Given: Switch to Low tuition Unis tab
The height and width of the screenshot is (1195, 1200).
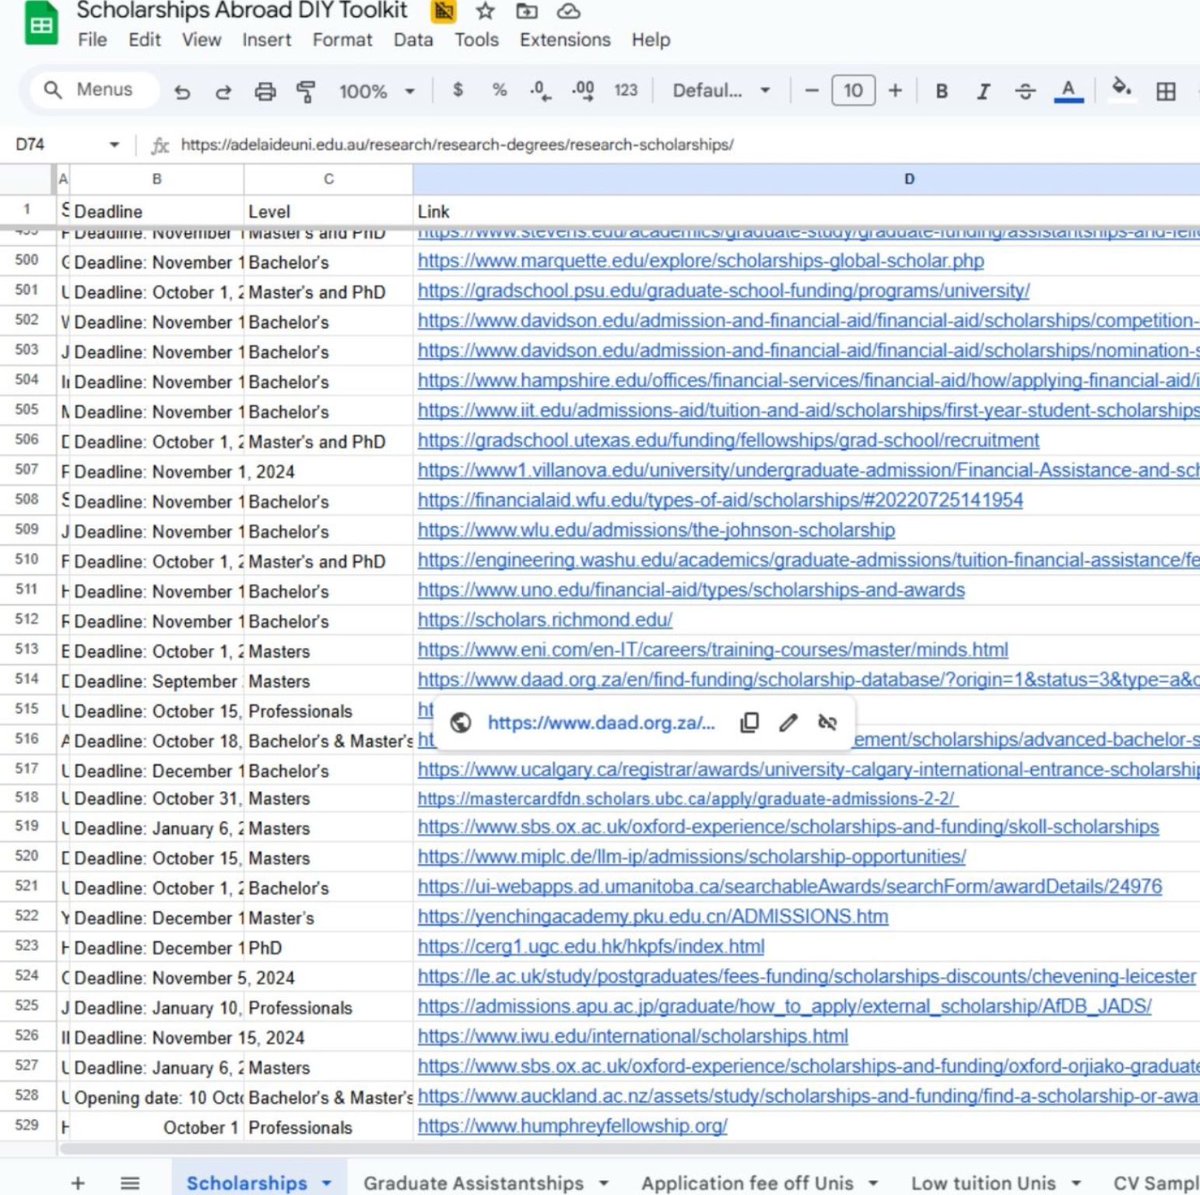Looking at the screenshot, I should click(x=983, y=1183).
